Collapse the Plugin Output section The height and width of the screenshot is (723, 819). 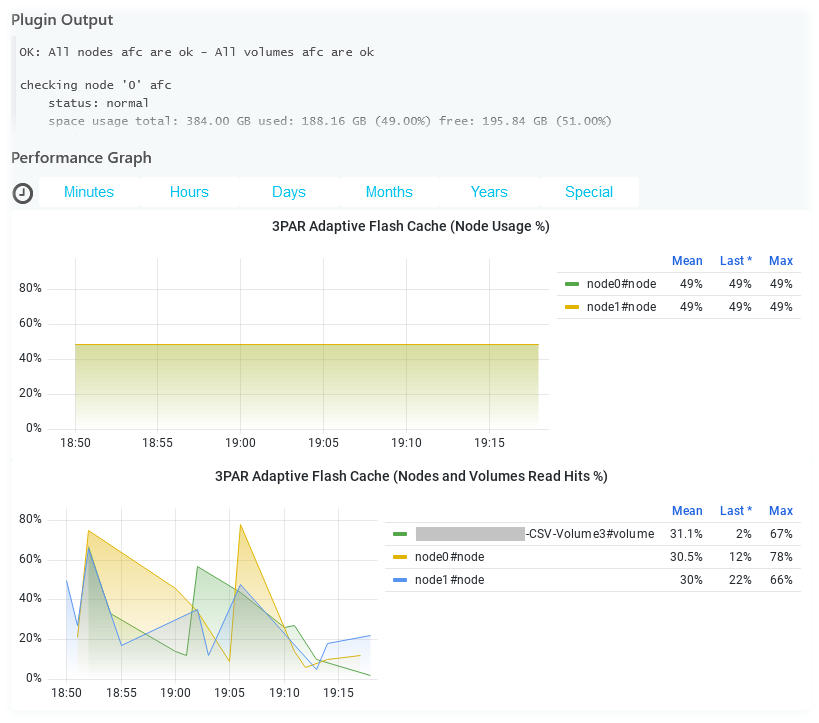(x=62, y=20)
